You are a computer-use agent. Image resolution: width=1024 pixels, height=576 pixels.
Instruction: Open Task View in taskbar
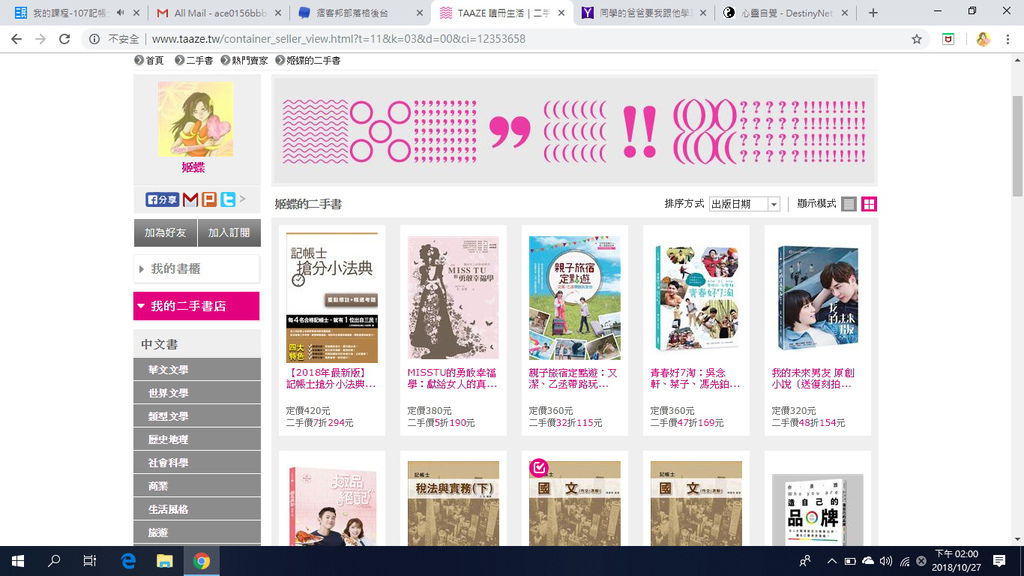pyautogui.click(x=89, y=561)
